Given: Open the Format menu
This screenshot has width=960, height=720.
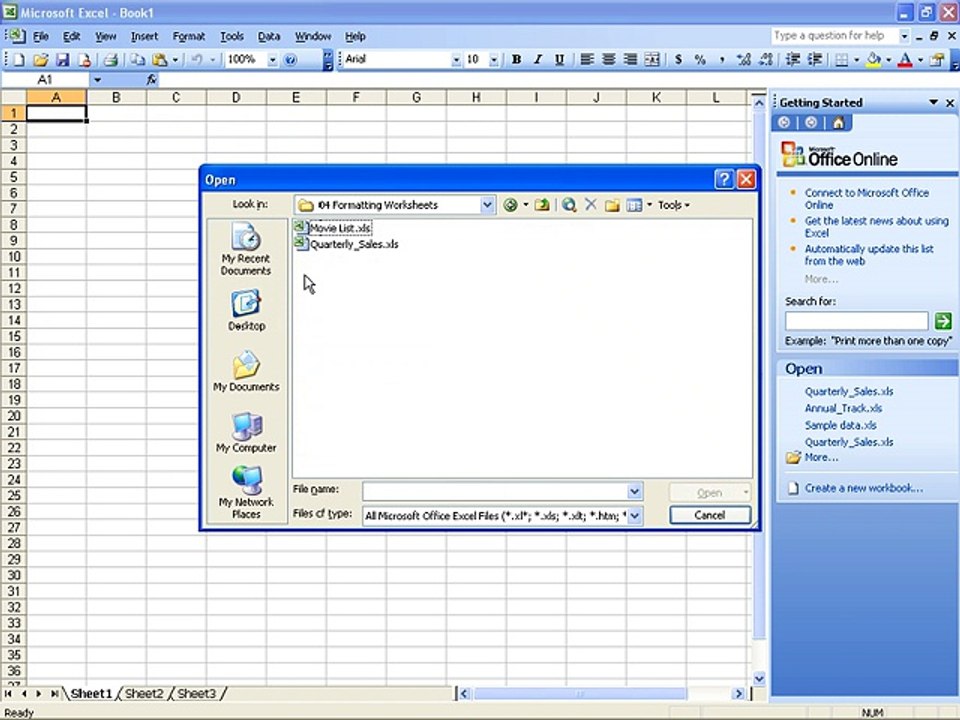Looking at the screenshot, I should [189, 36].
